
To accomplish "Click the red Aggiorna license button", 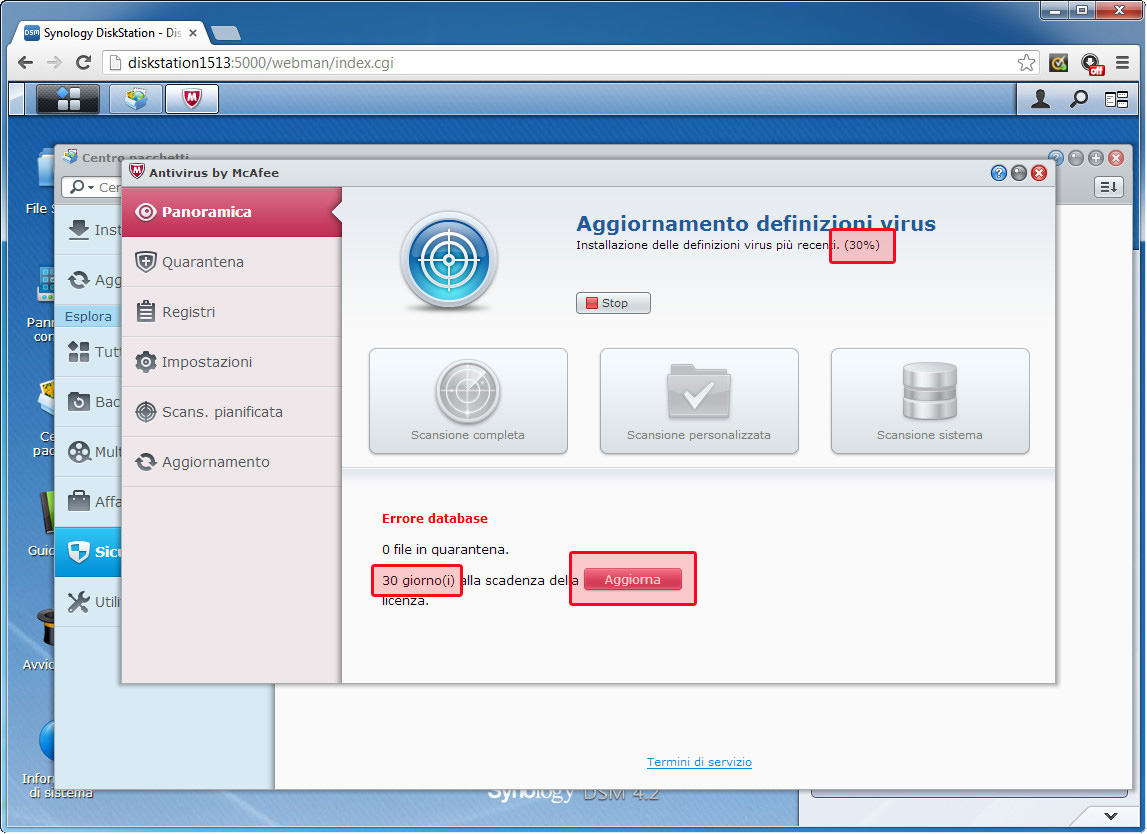I will (633, 579).
